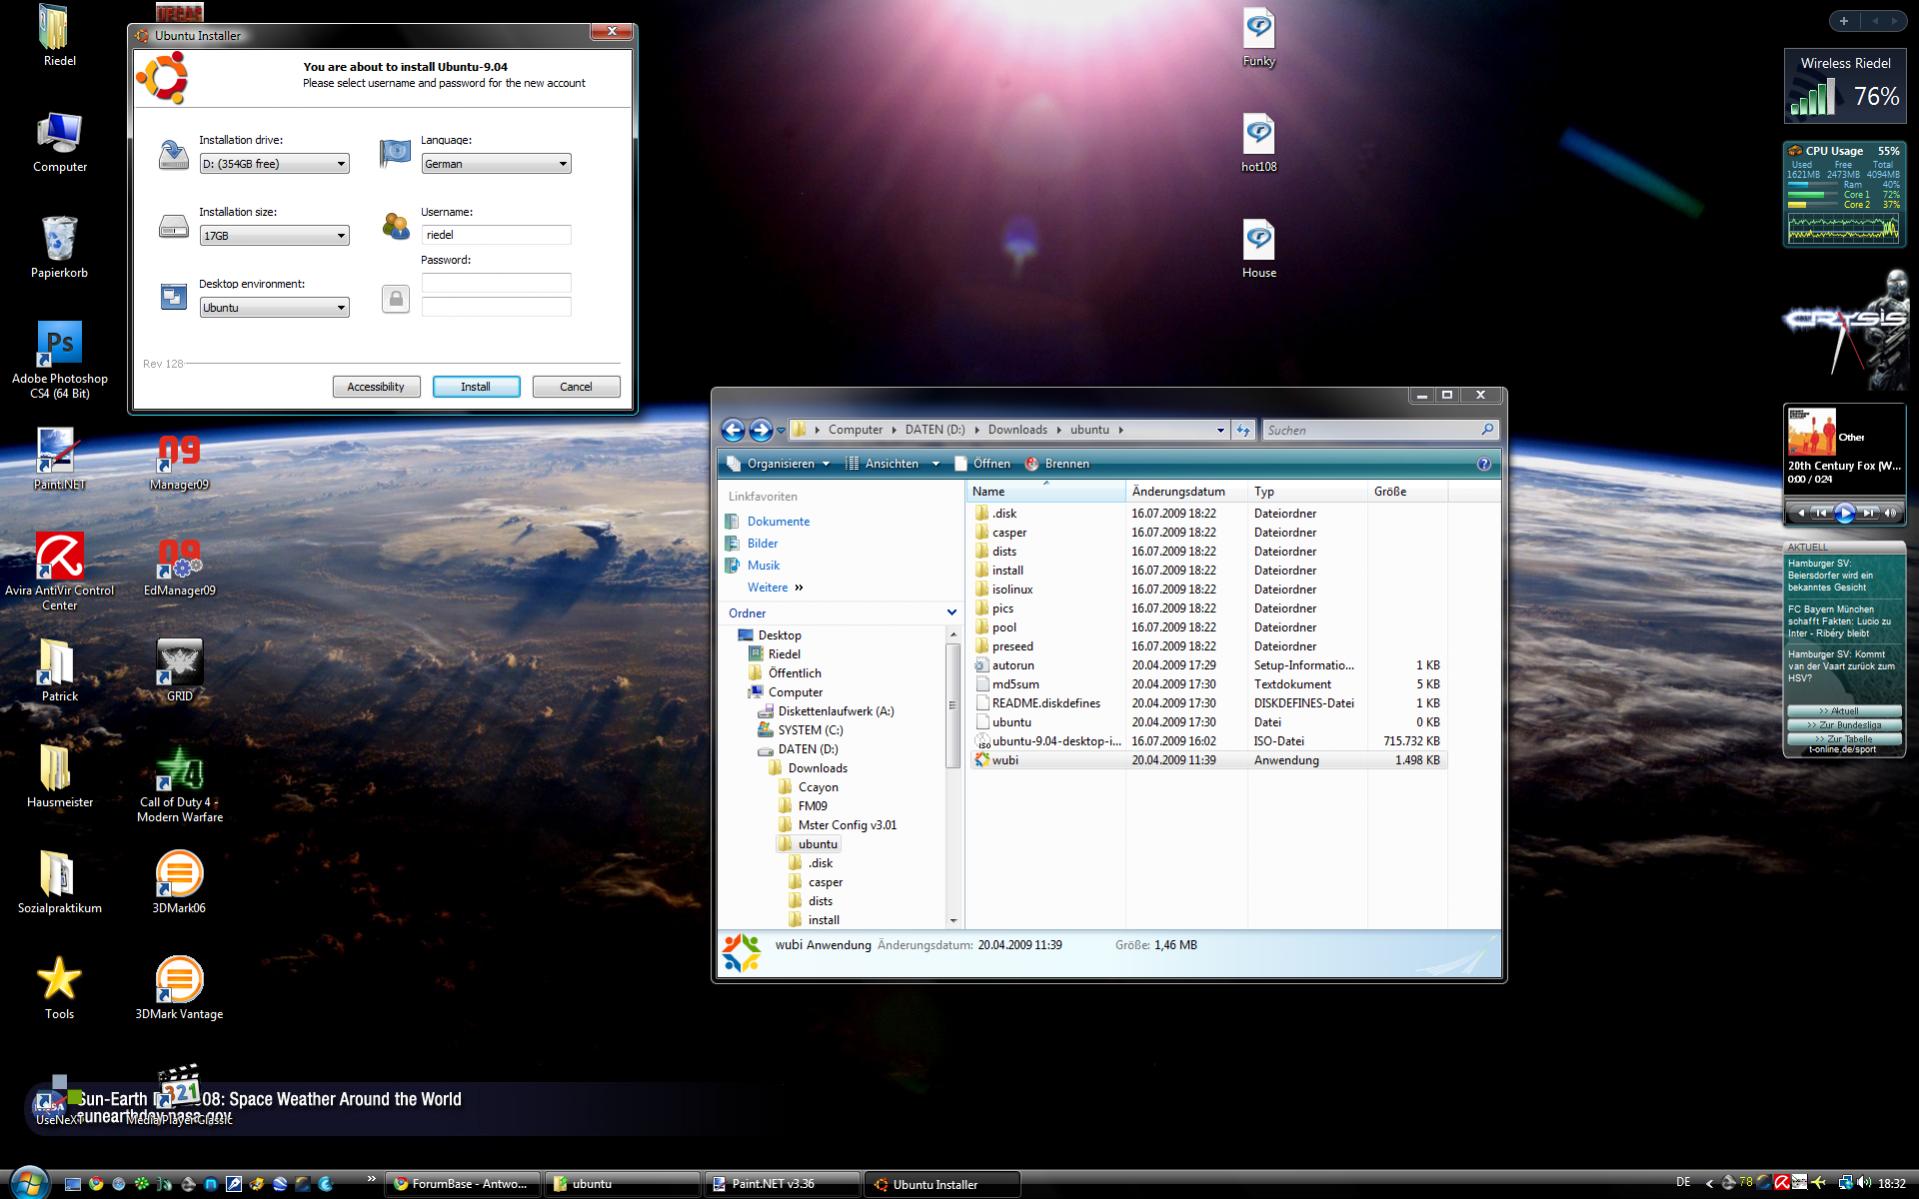The image size is (1919, 1199).
Task: Open the Manager09 desktop shortcut
Action: point(180,462)
